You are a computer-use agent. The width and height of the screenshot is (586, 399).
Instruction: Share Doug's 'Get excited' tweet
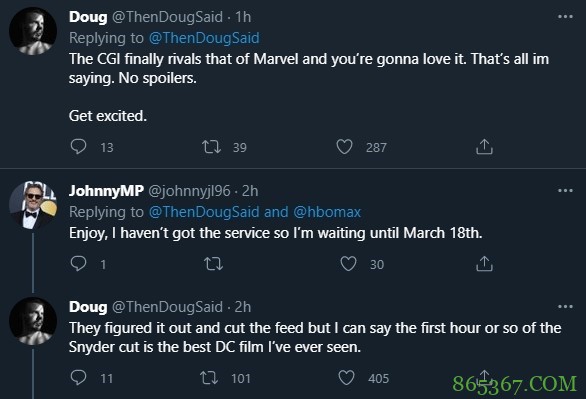(x=484, y=146)
